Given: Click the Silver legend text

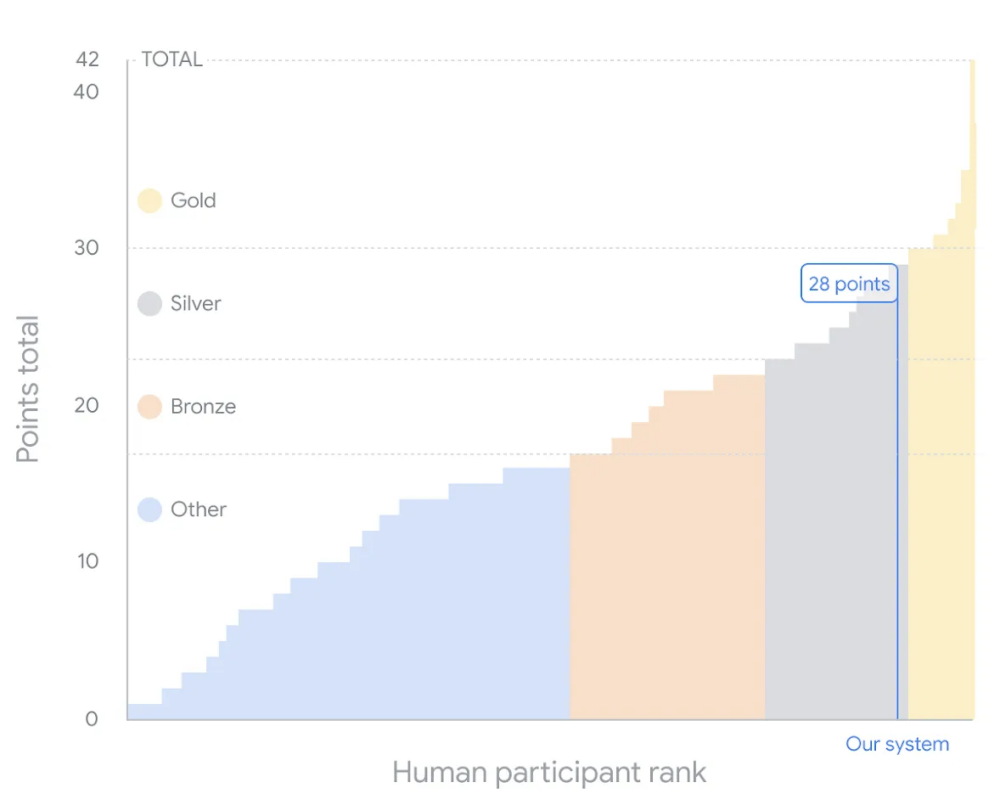Looking at the screenshot, I should pyautogui.click(x=195, y=303).
